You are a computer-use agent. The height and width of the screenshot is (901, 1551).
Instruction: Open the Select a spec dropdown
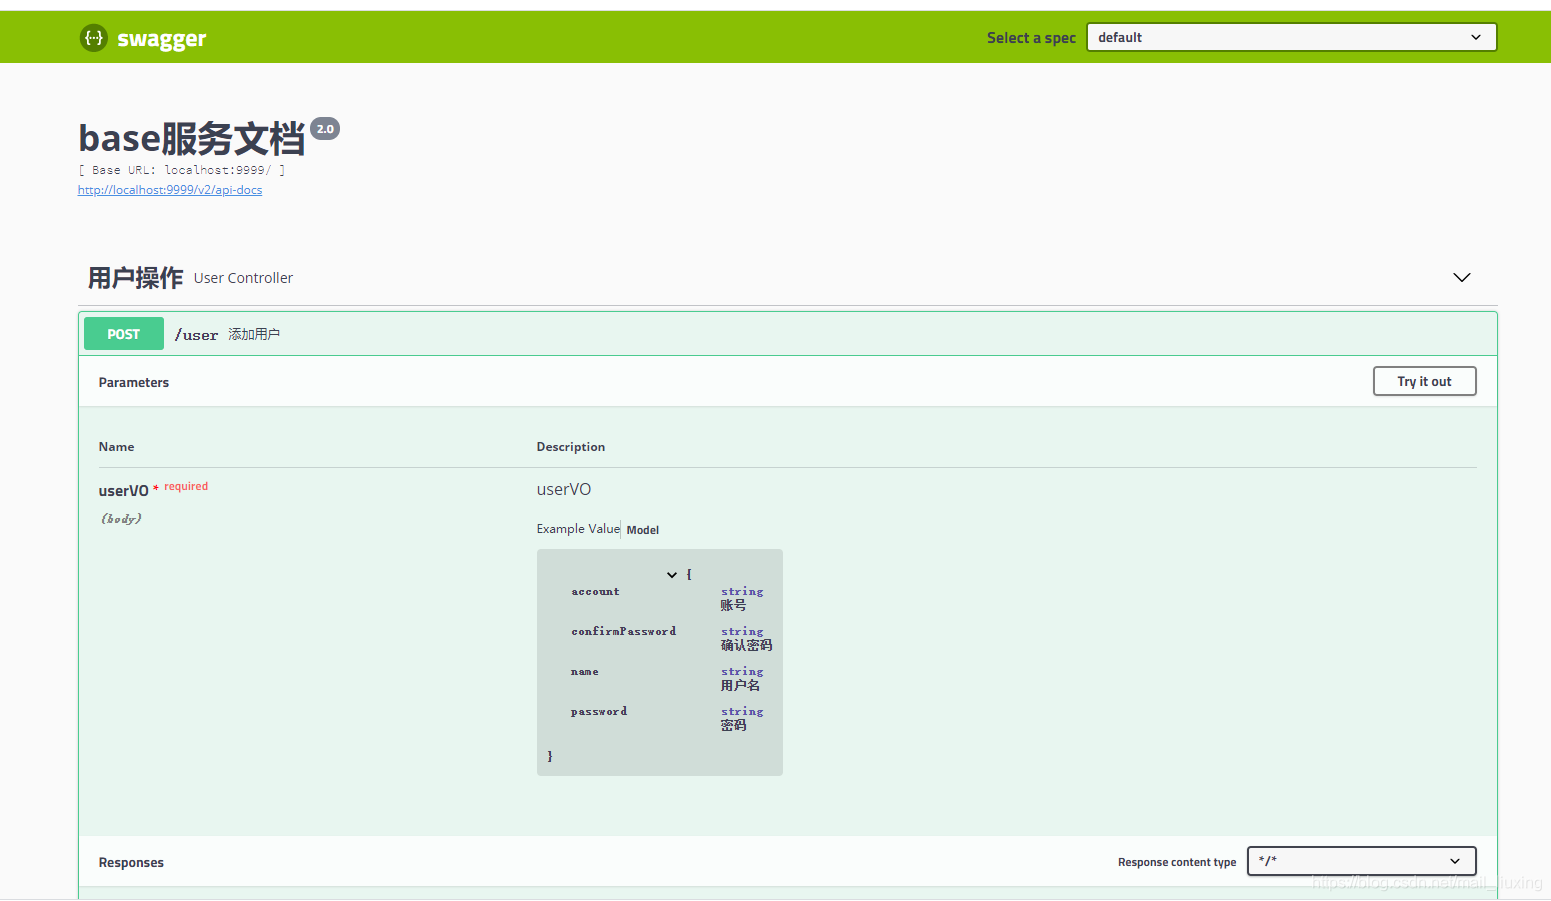1291,37
